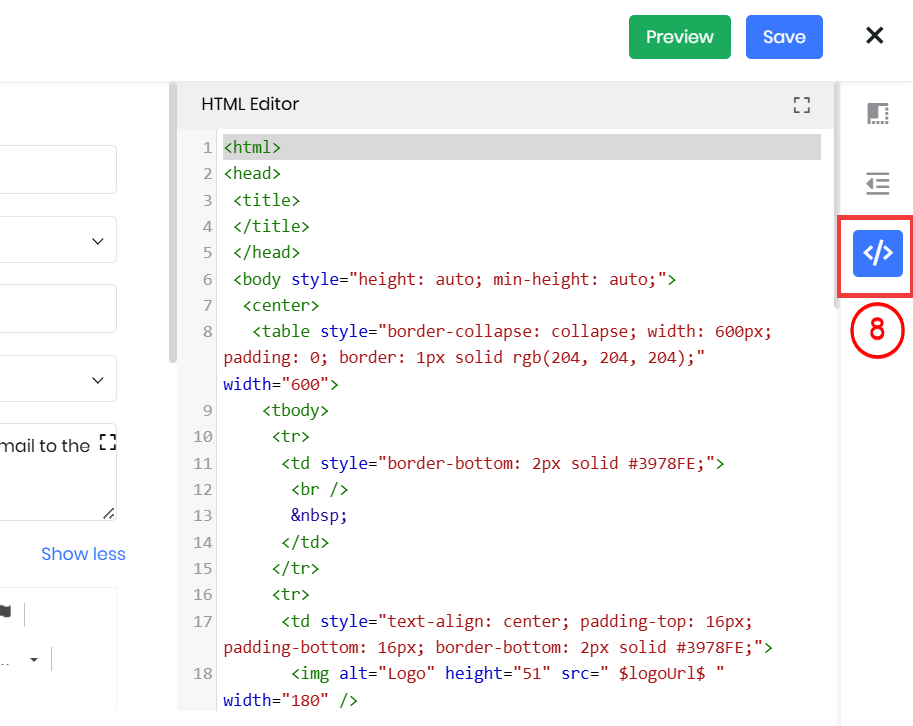Viewport: 913px width, 726px height.
Task: Expand the HTML Editor to fullscreen
Action: pos(802,105)
